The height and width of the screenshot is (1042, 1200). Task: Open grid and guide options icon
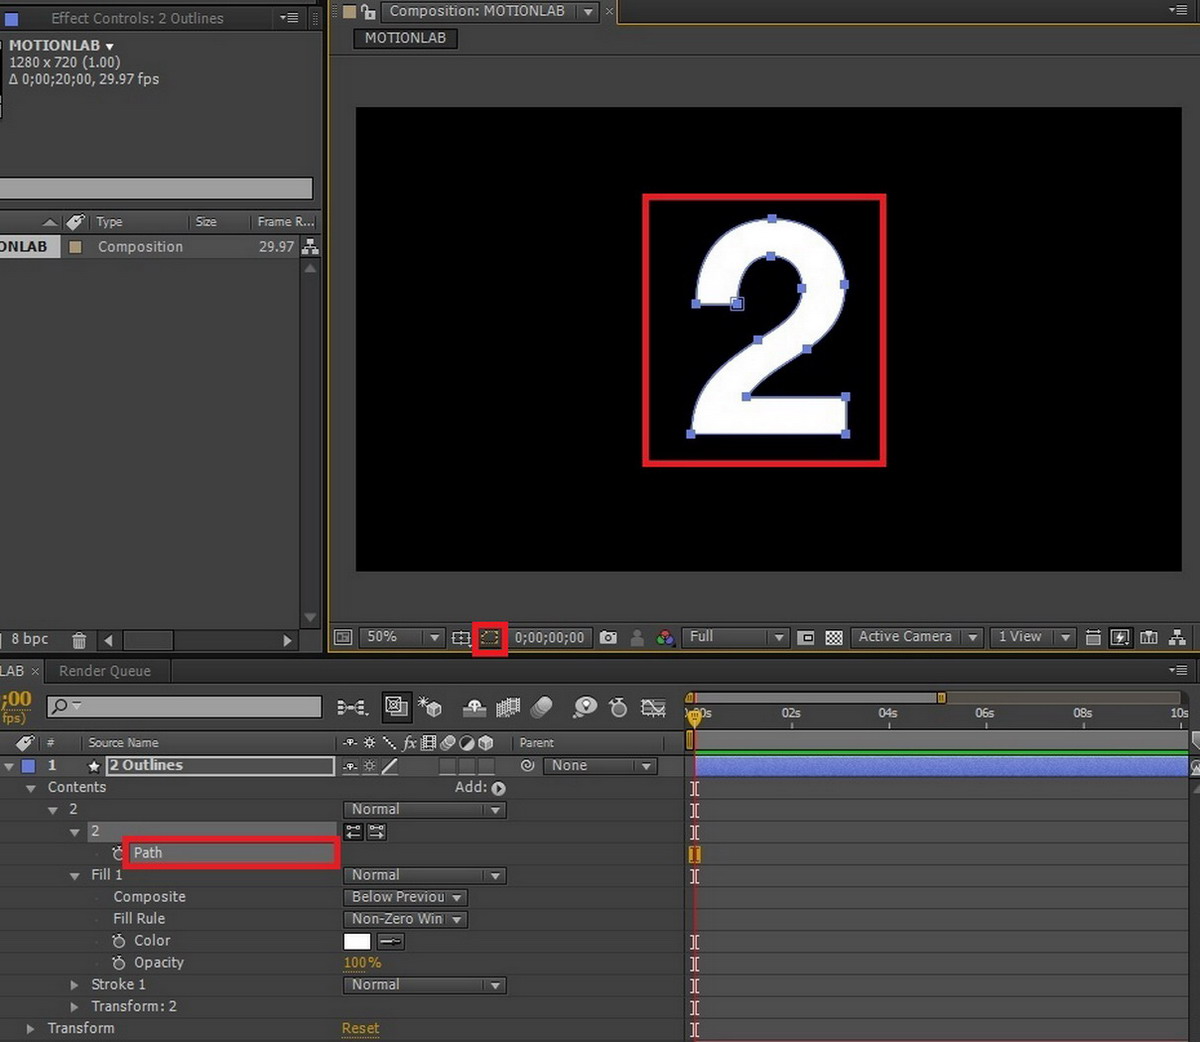[460, 637]
